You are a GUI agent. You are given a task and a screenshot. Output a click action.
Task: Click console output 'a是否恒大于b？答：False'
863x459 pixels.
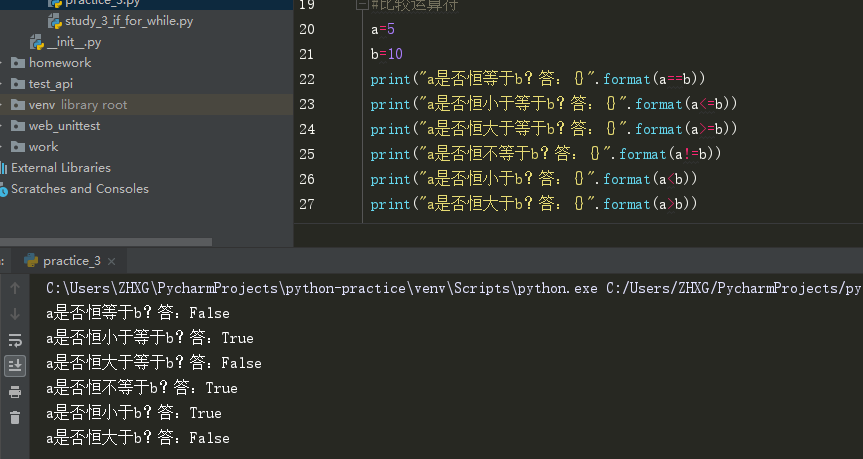coord(138,438)
